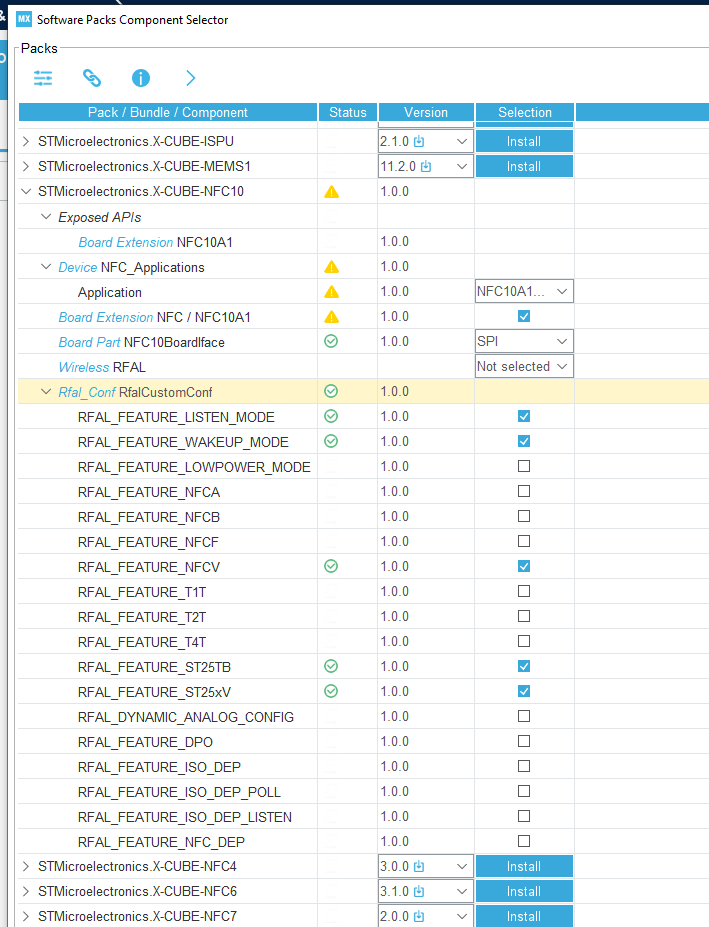The image size is (709, 927).
Task: Open X-CUBE-MEMS1 version 11.2.0 dropdown
Action: tap(462, 167)
